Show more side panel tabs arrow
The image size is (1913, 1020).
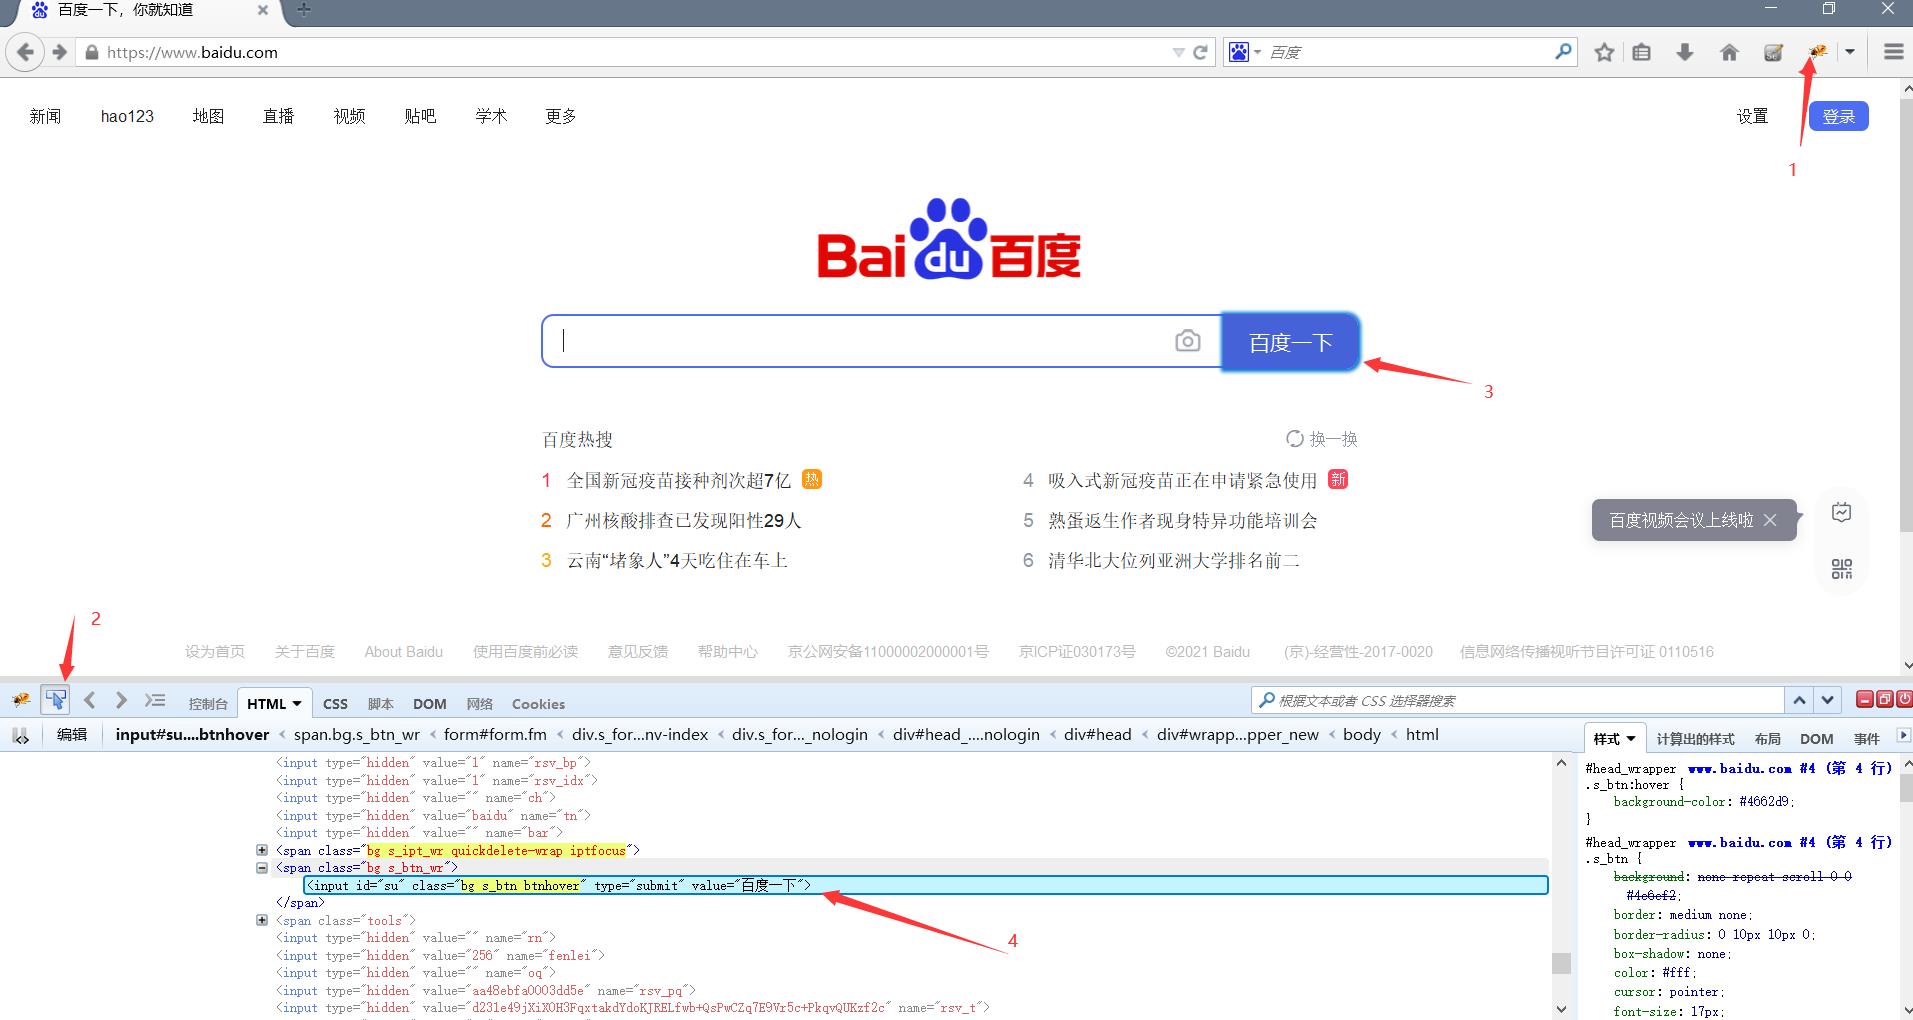(1902, 736)
